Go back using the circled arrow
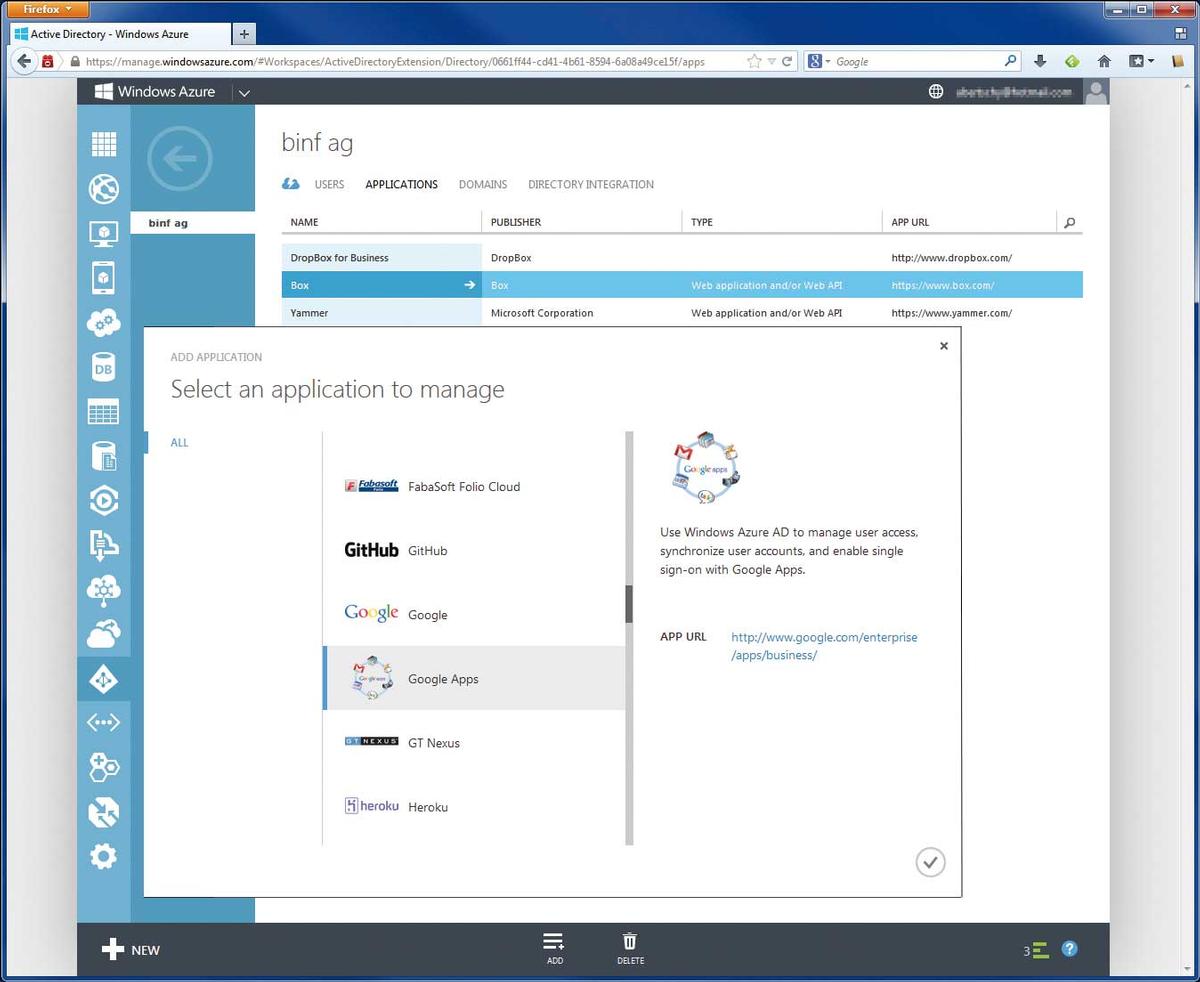Viewport: 1200px width, 982px height. click(180, 158)
